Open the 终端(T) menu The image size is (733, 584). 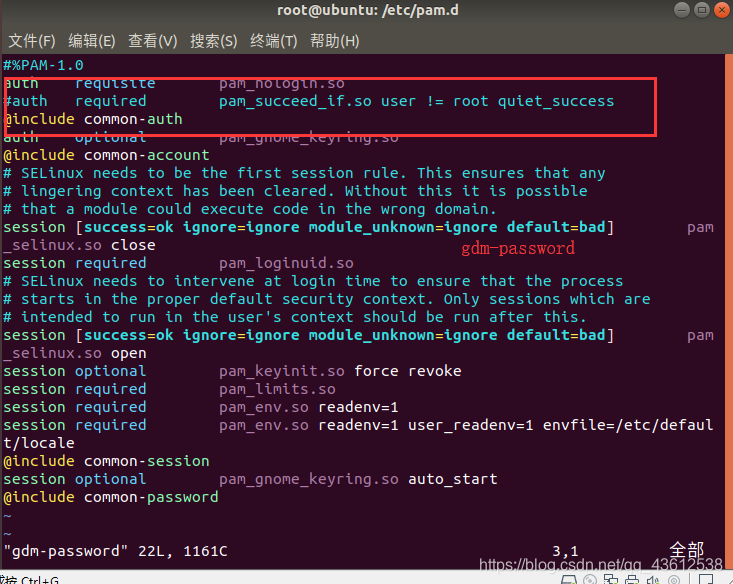(273, 41)
